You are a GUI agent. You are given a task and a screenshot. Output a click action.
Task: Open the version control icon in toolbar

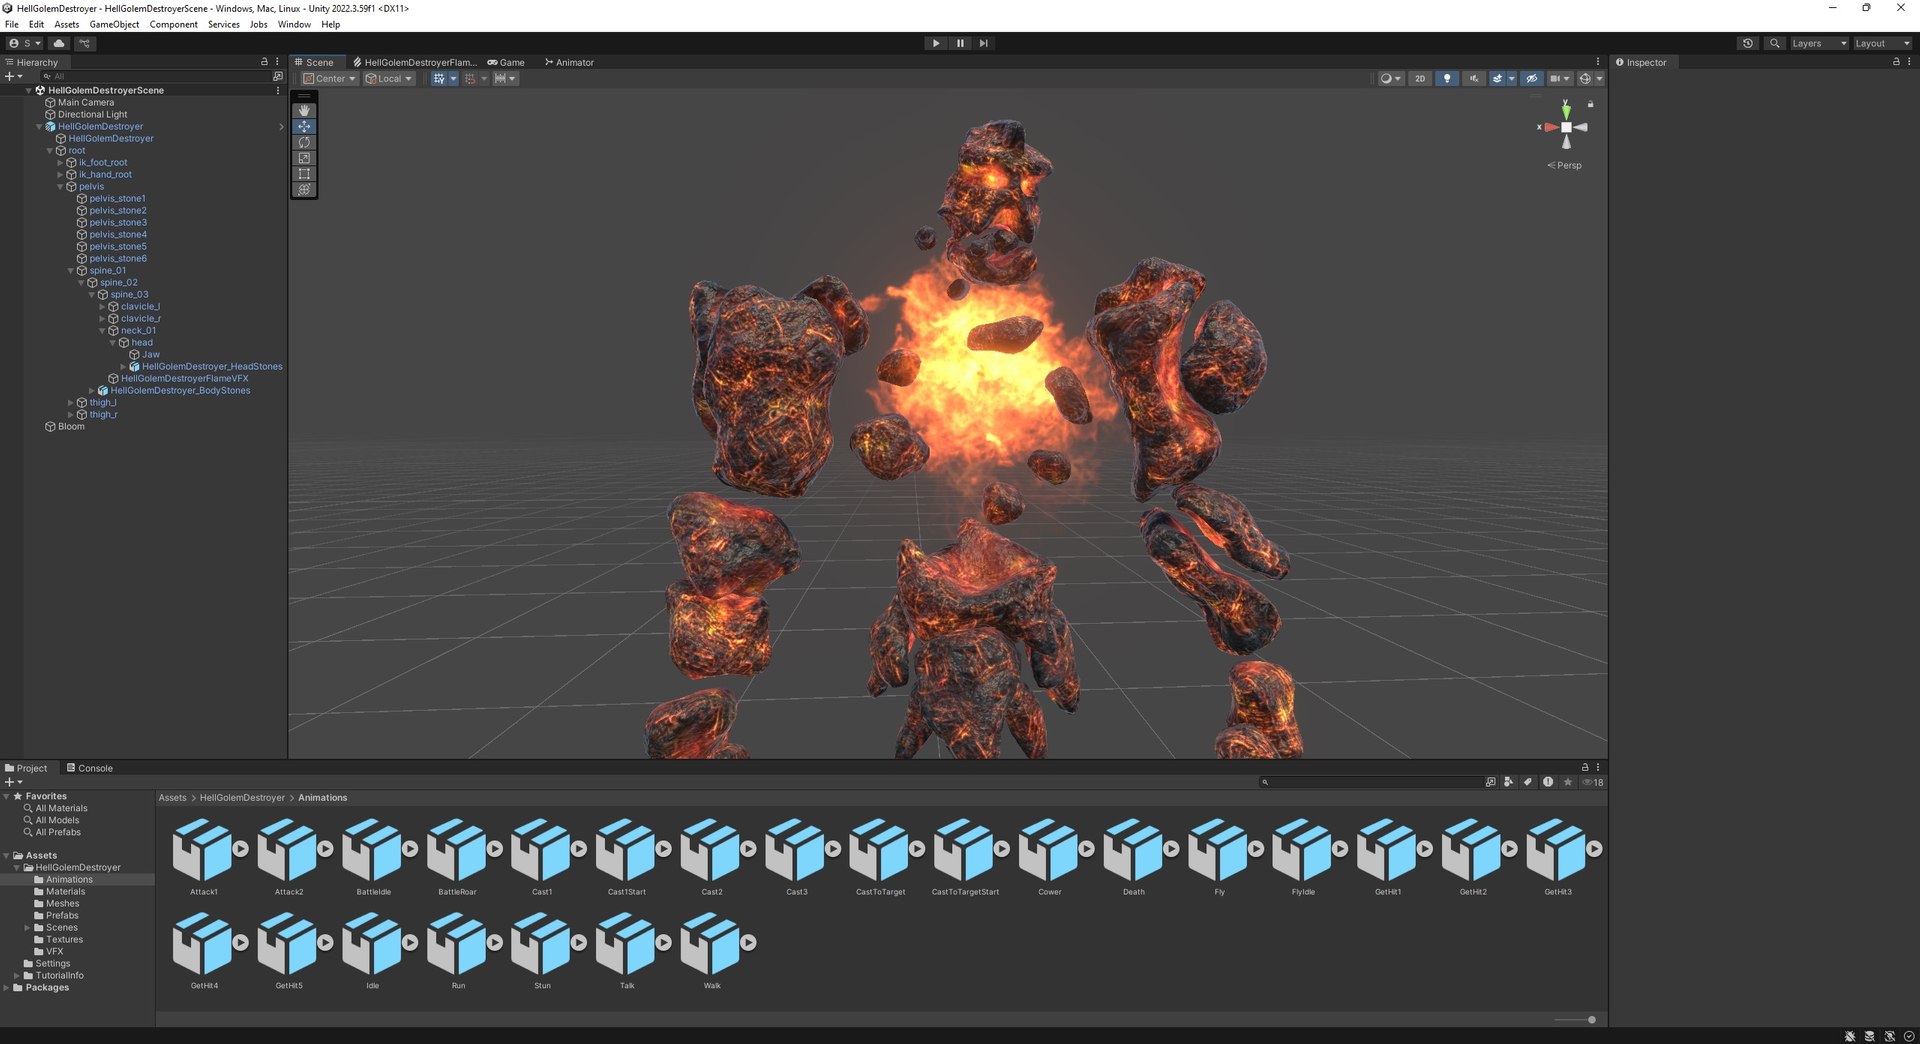[x=85, y=43]
